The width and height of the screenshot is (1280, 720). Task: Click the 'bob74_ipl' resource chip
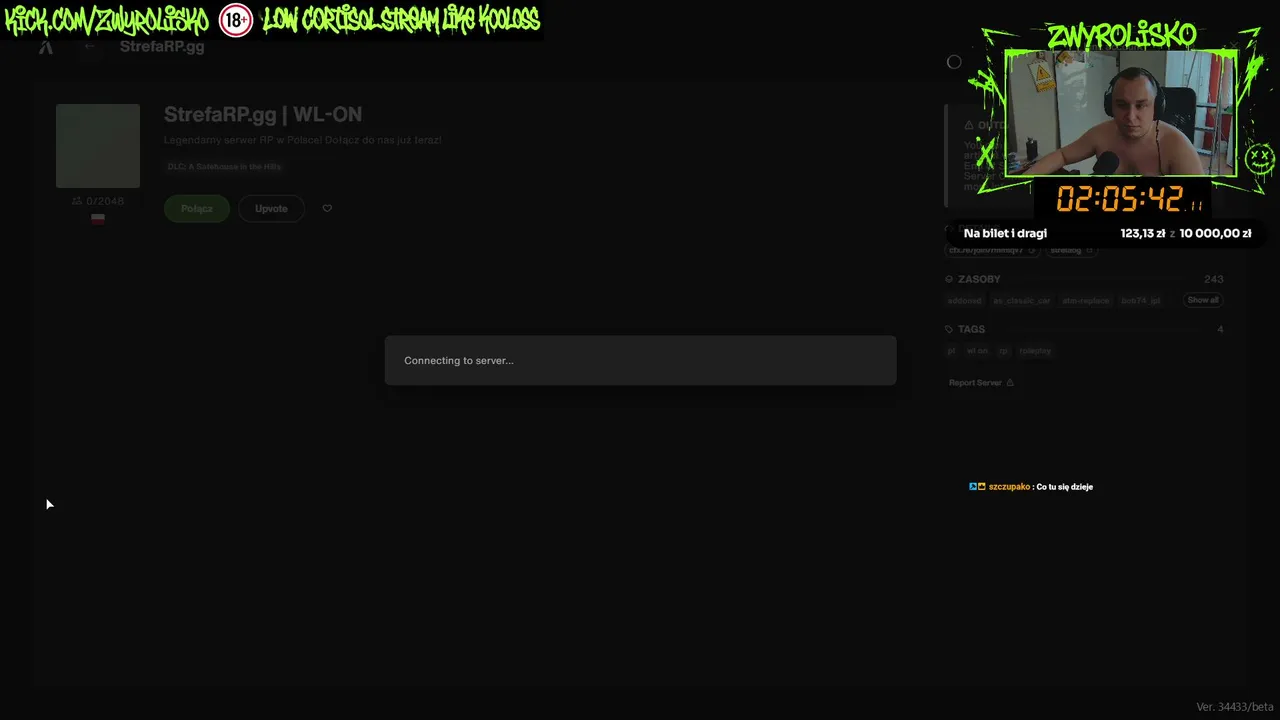[x=1141, y=301]
